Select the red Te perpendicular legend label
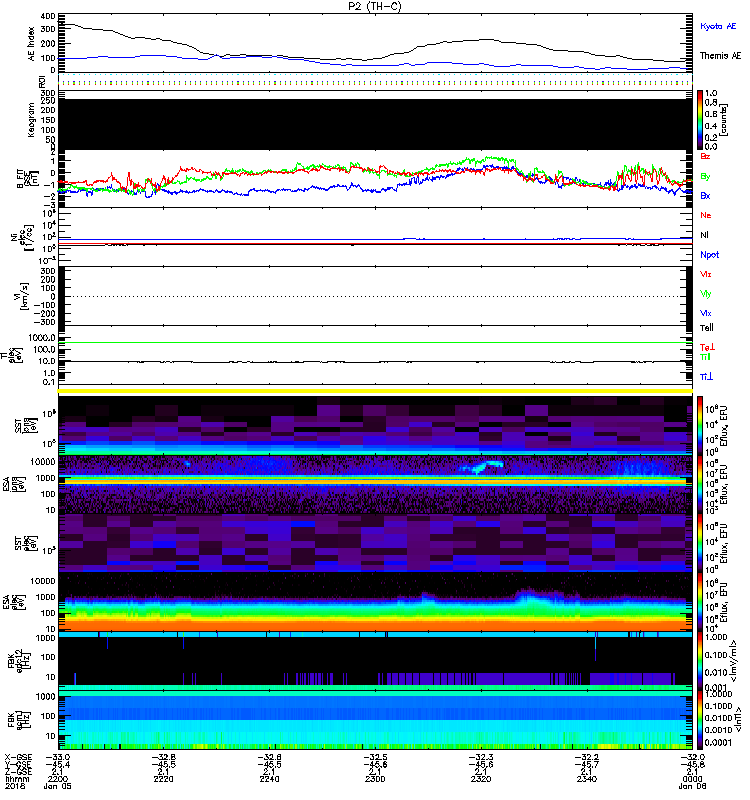This screenshot has height=800, width=750. pos(706,347)
